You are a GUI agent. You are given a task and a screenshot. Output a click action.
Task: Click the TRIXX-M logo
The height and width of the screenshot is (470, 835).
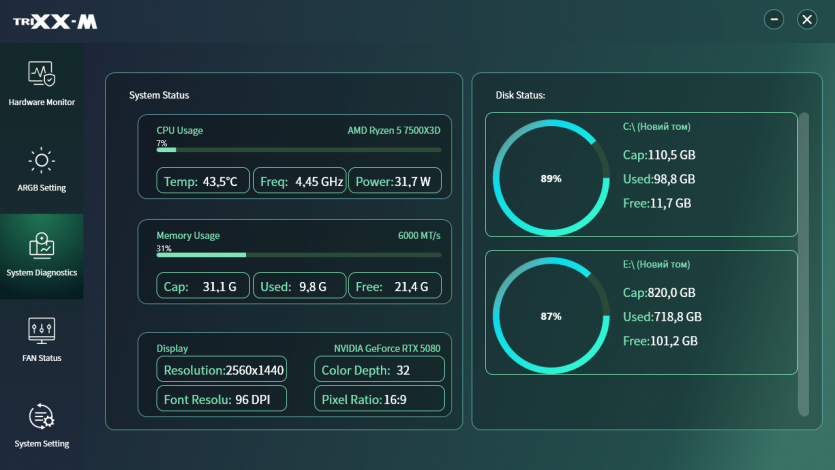click(55, 21)
